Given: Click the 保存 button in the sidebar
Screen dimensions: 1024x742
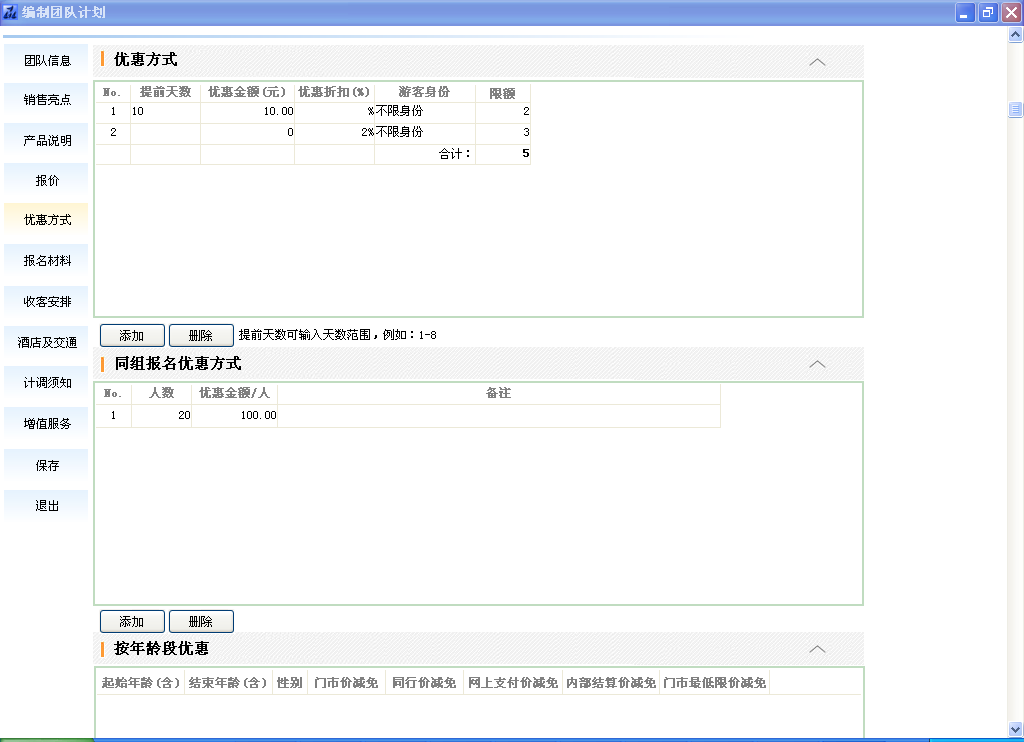Looking at the screenshot, I should point(47,466).
